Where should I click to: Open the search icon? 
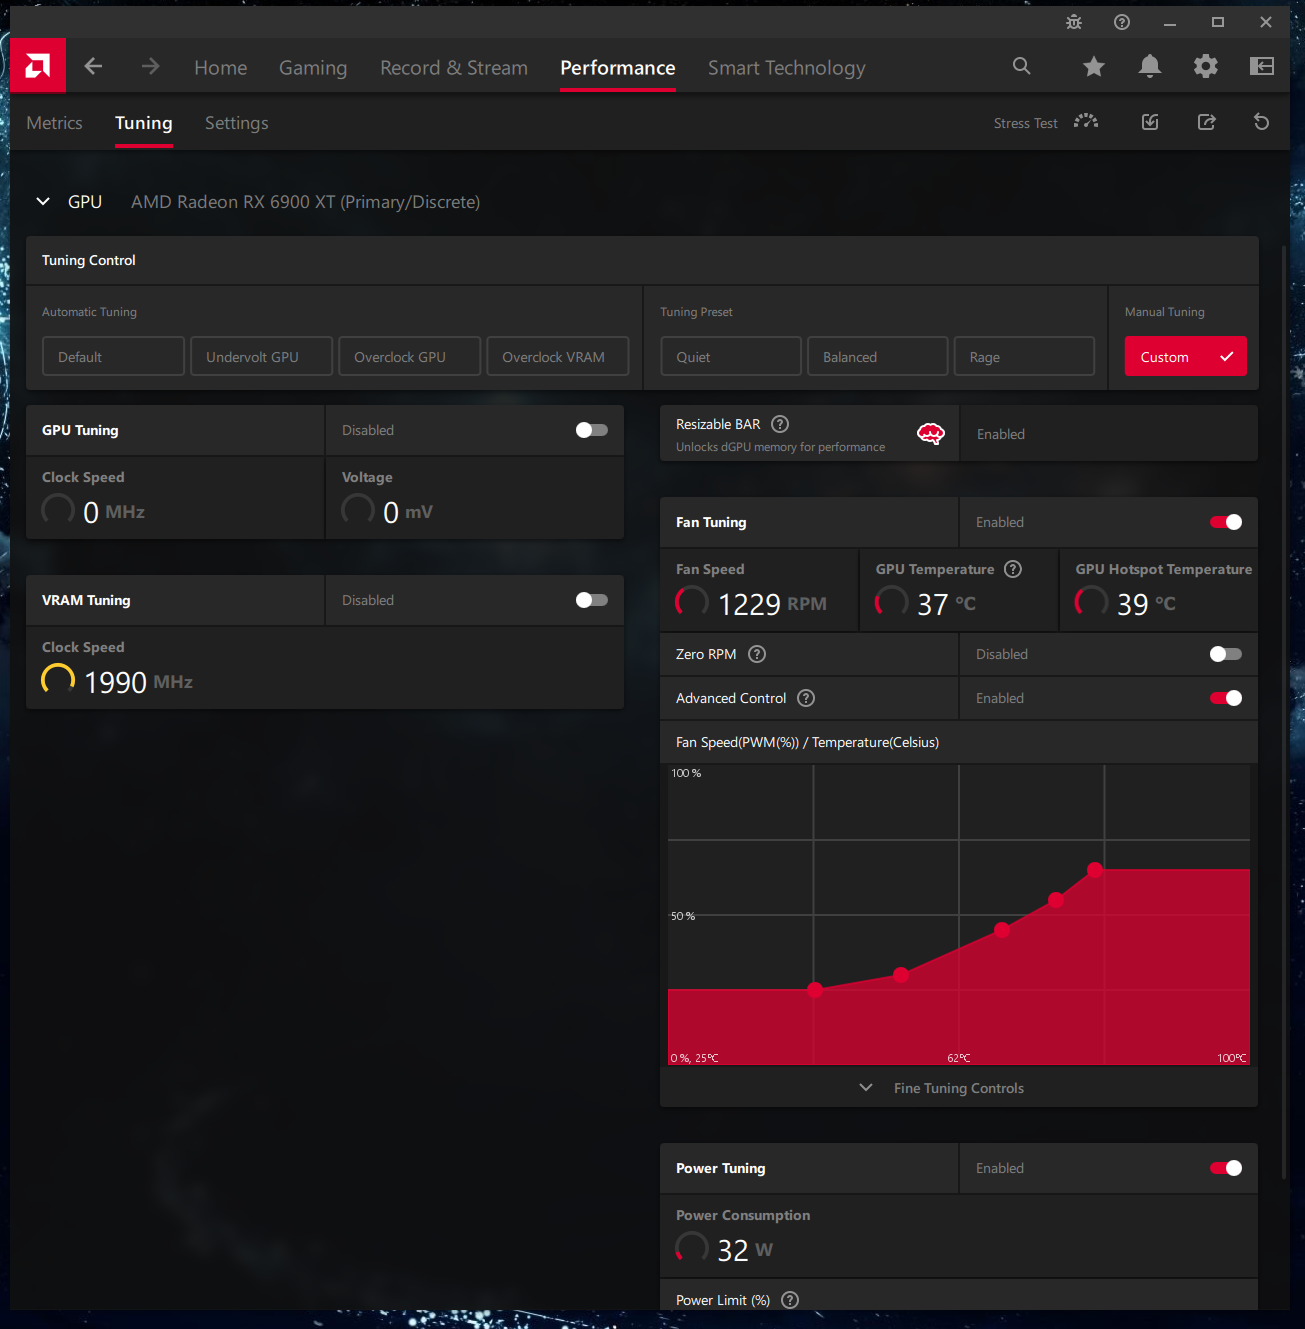pyautogui.click(x=1021, y=66)
